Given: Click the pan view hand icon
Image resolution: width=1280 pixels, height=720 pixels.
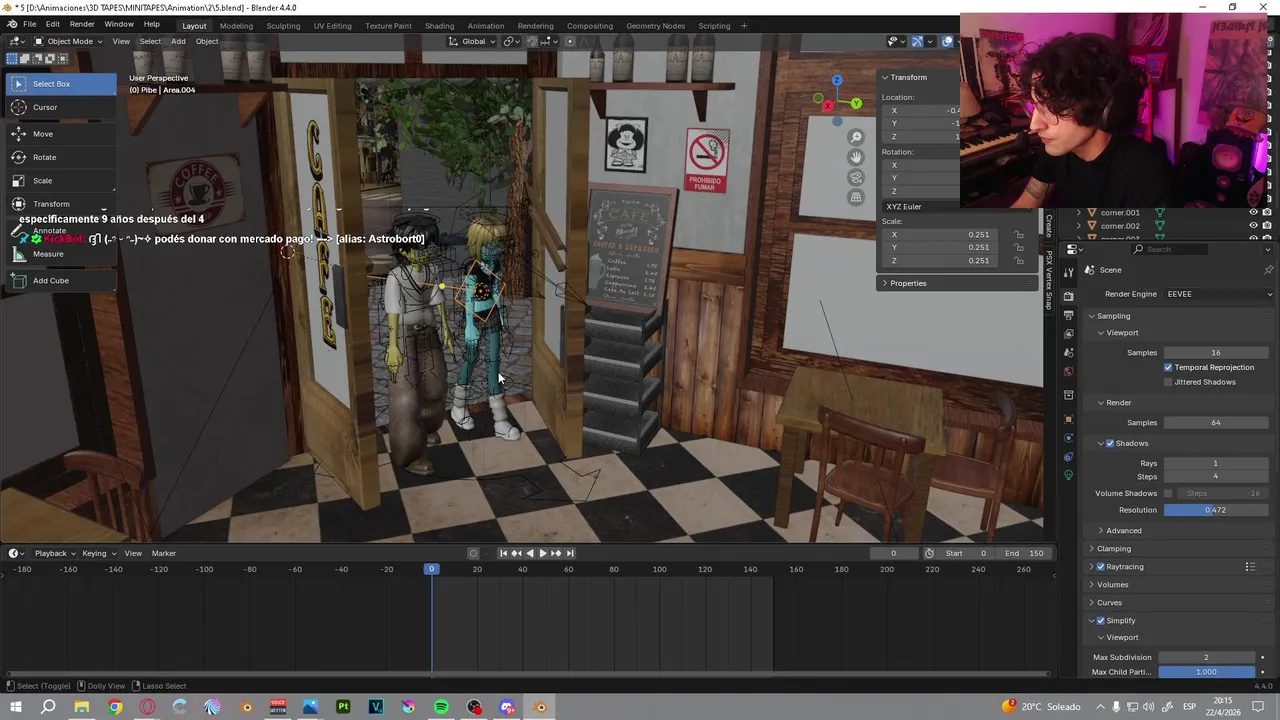Looking at the screenshot, I should 856,157.
